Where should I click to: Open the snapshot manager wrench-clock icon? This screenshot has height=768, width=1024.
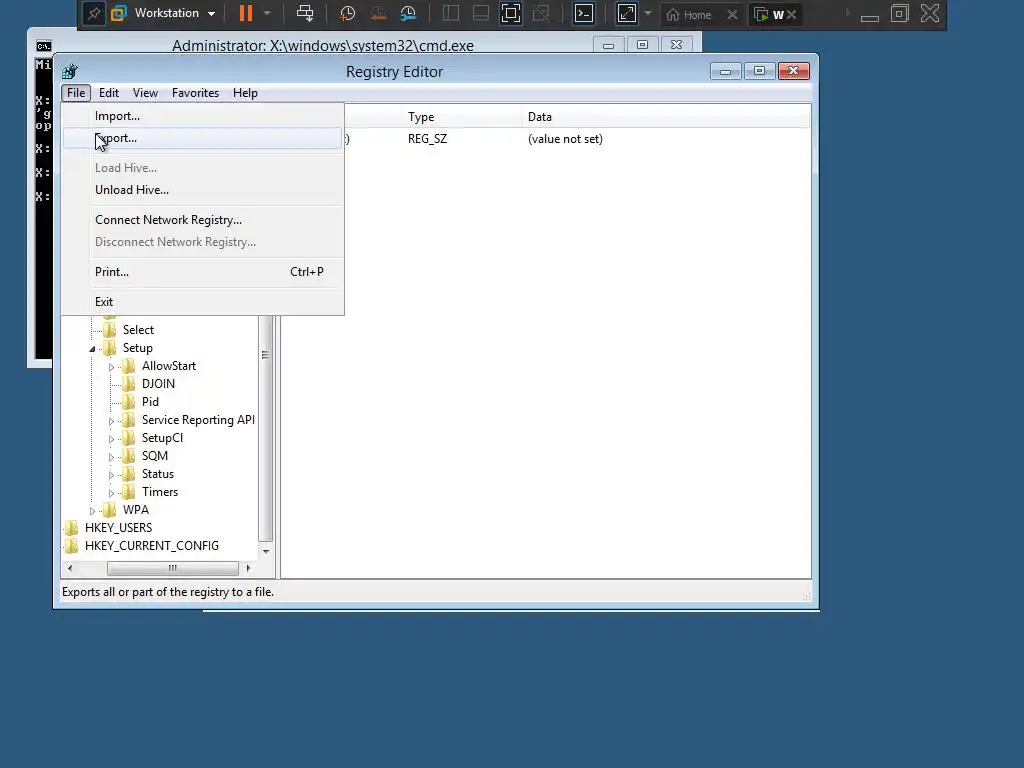point(408,14)
